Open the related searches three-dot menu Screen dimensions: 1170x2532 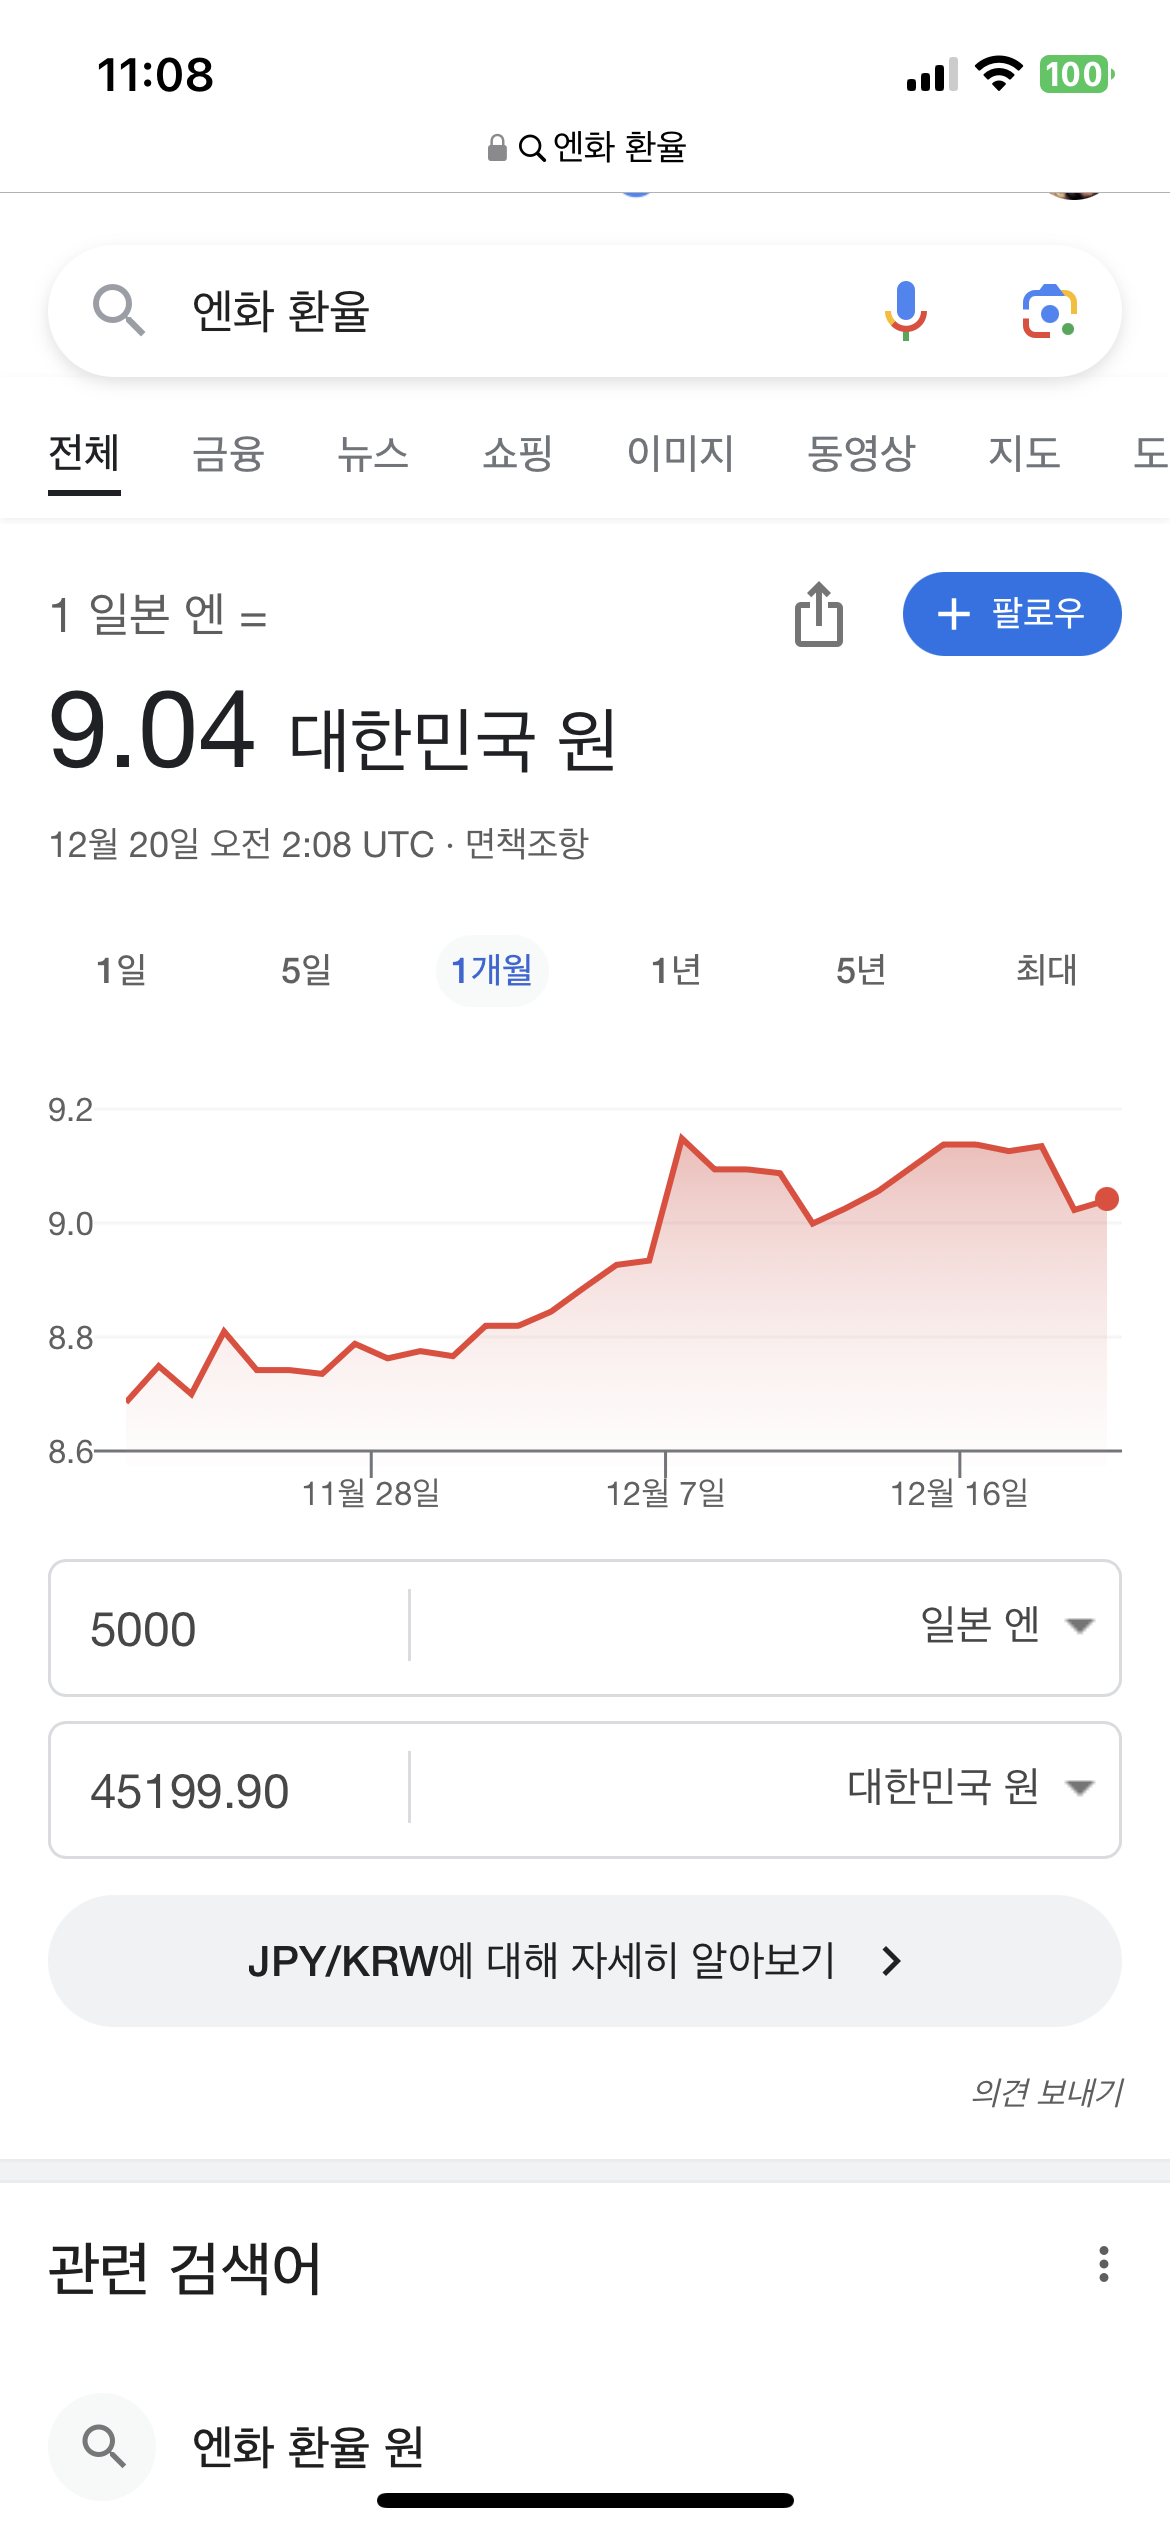click(x=1103, y=2264)
